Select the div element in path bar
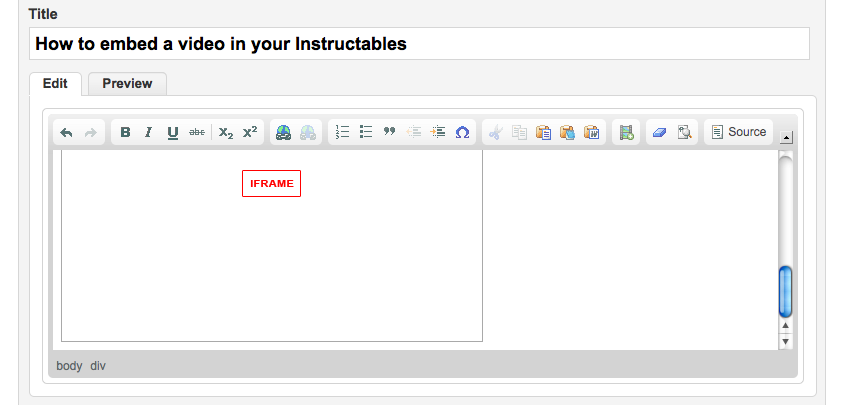Image resolution: width=844 pixels, height=405 pixels. (98, 366)
